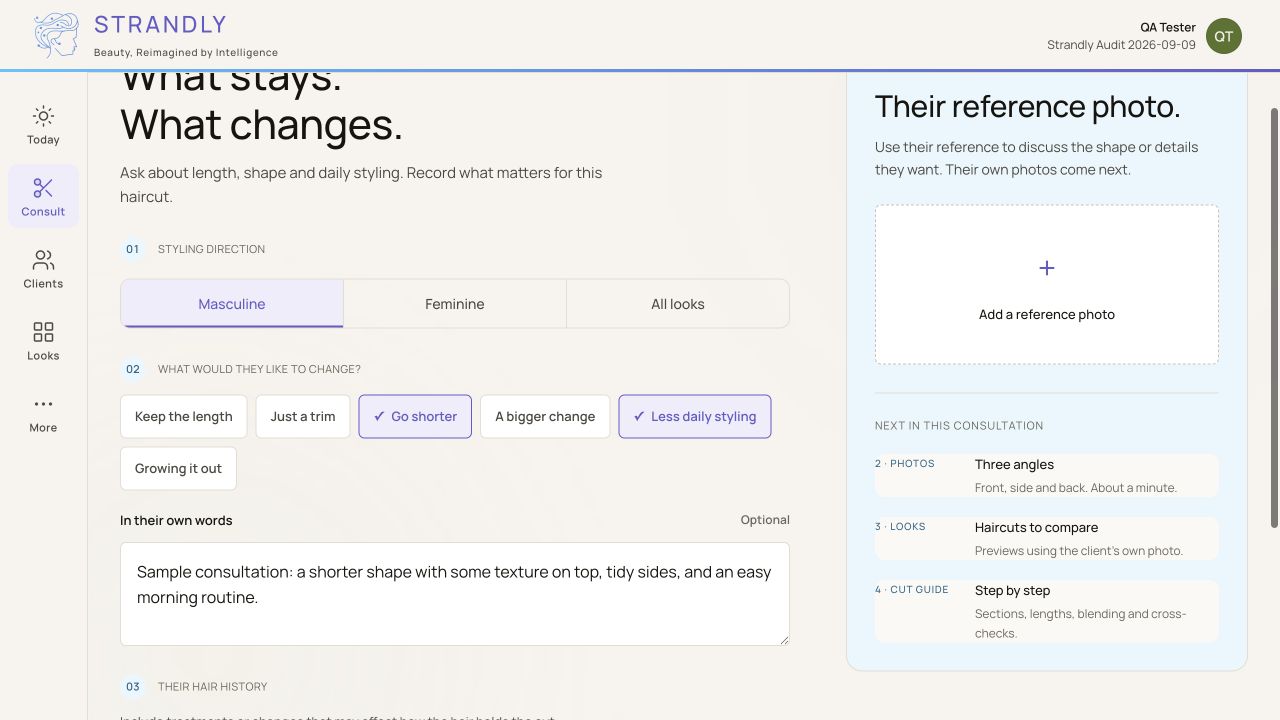Click the Optional label

[765, 520]
